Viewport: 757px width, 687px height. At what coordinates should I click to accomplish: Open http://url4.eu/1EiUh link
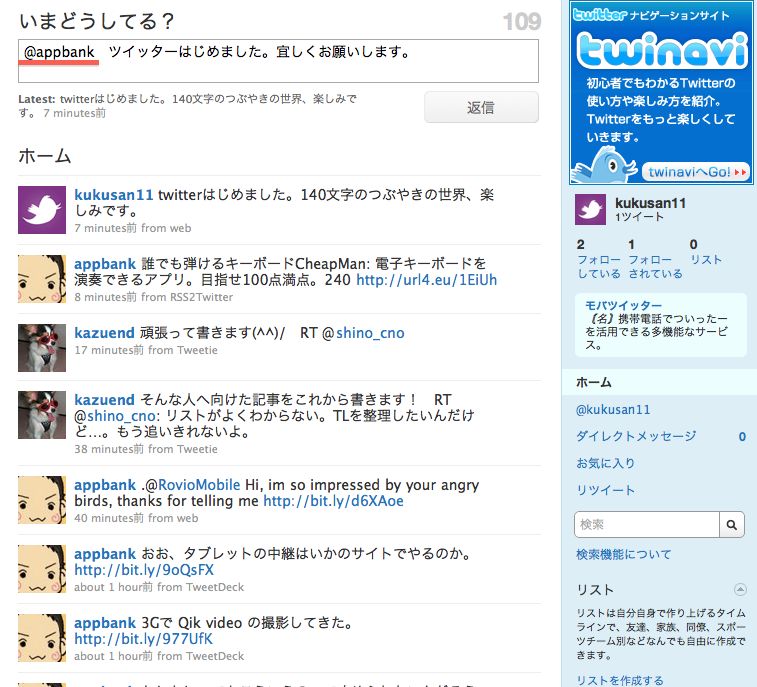427,280
